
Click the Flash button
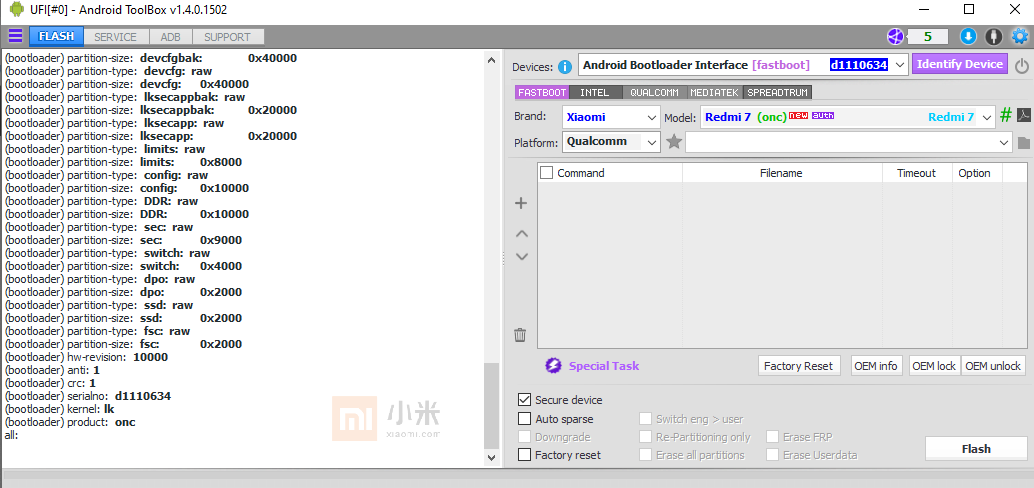[976, 448]
